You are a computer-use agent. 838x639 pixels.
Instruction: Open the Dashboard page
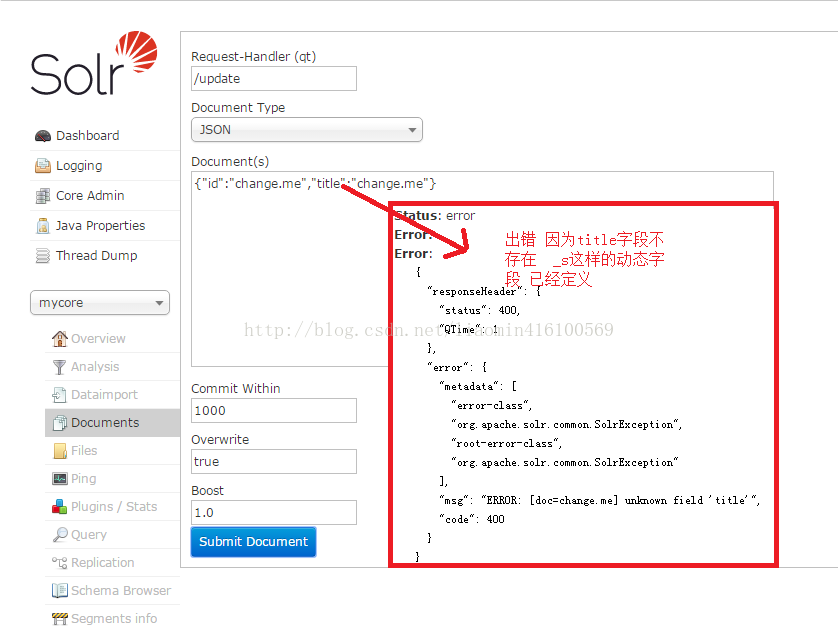tap(88, 136)
